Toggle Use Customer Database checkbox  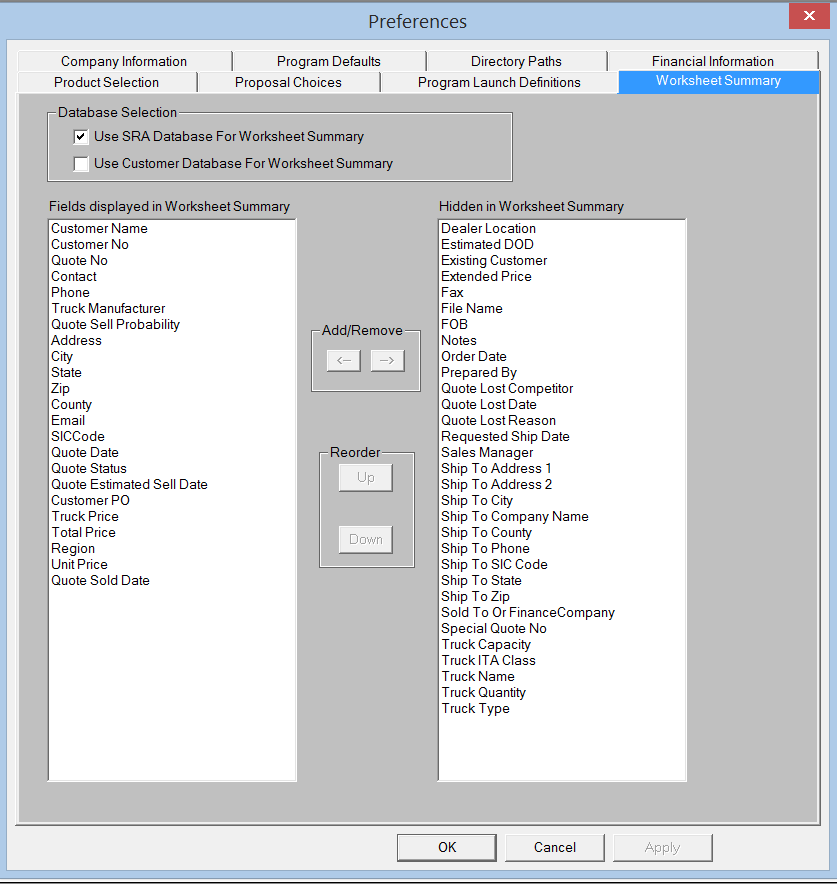(x=81, y=164)
